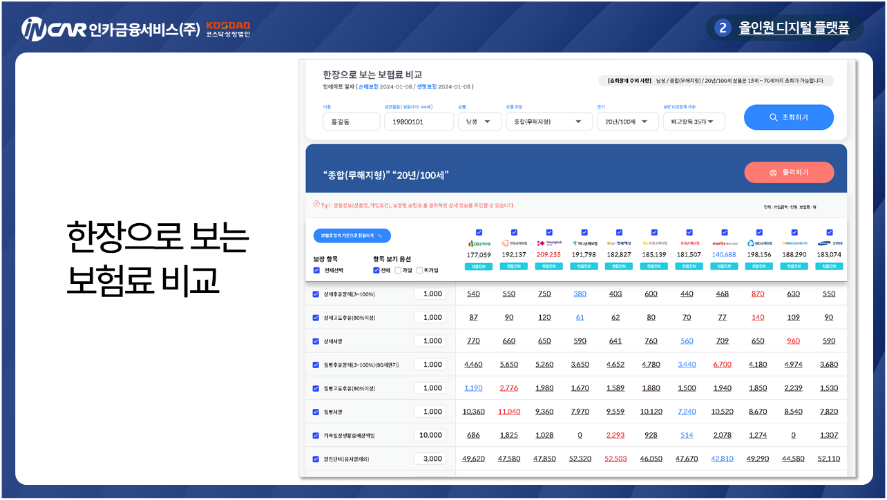Click the 10,000 amount field for 가족일상생활배상책임
Screen dimensions: 887x500
point(430,436)
